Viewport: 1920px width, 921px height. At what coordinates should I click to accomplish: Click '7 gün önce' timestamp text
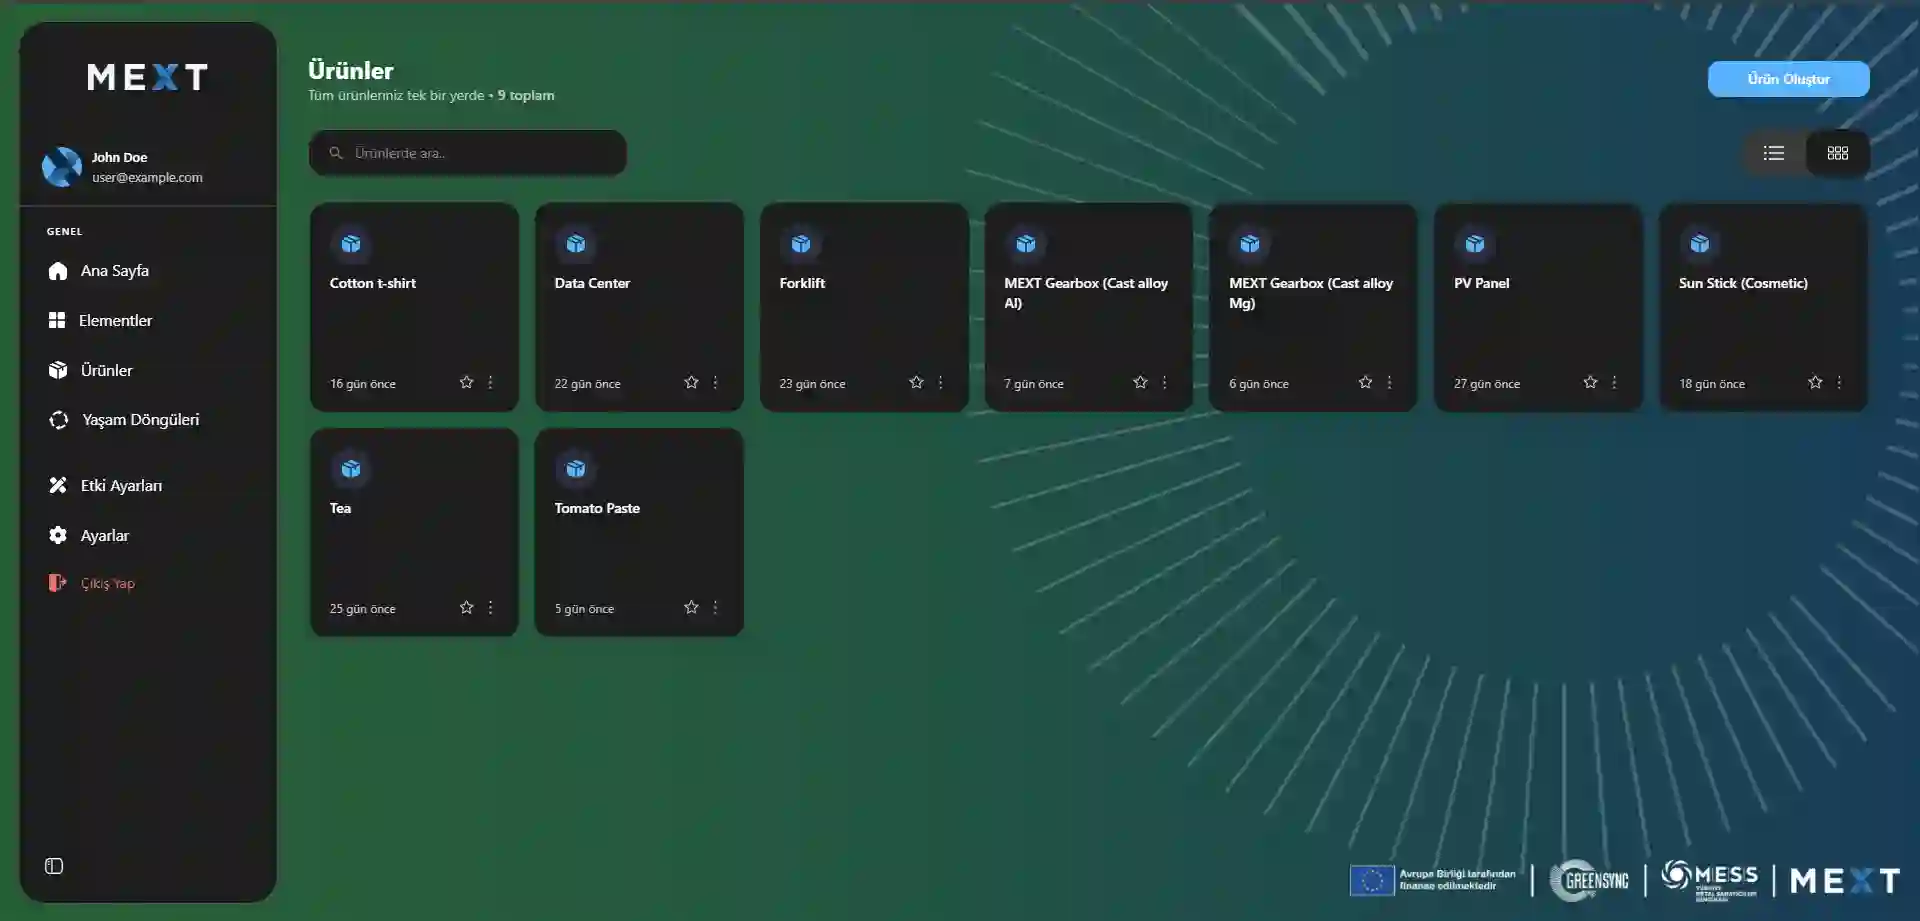coord(1034,384)
